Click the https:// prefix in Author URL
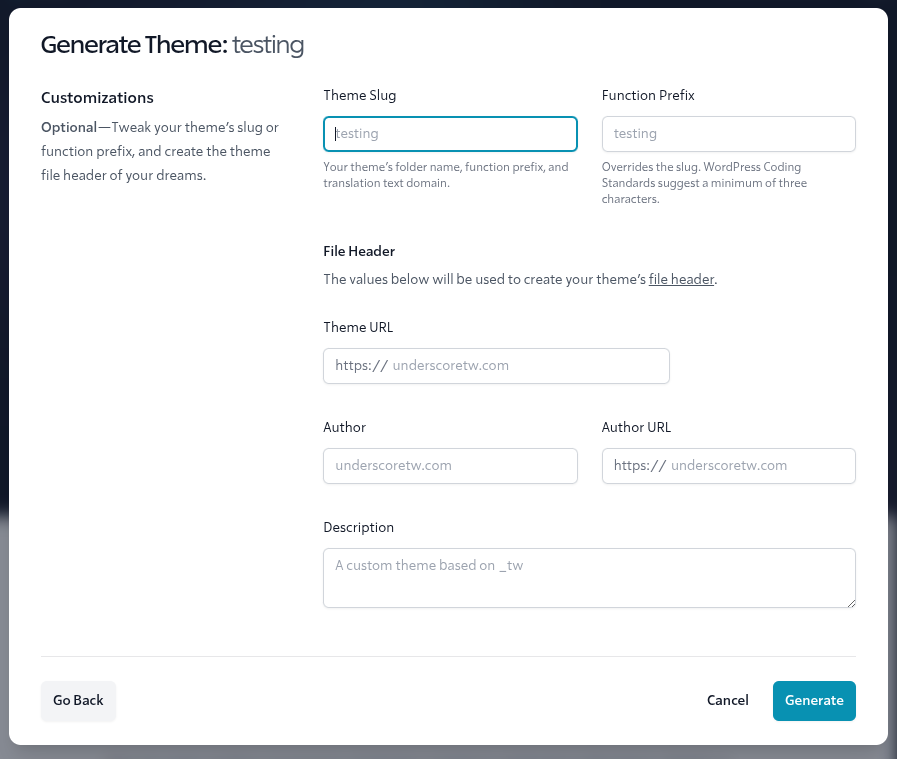This screenshot has width=897, height=759. (639, 466)
